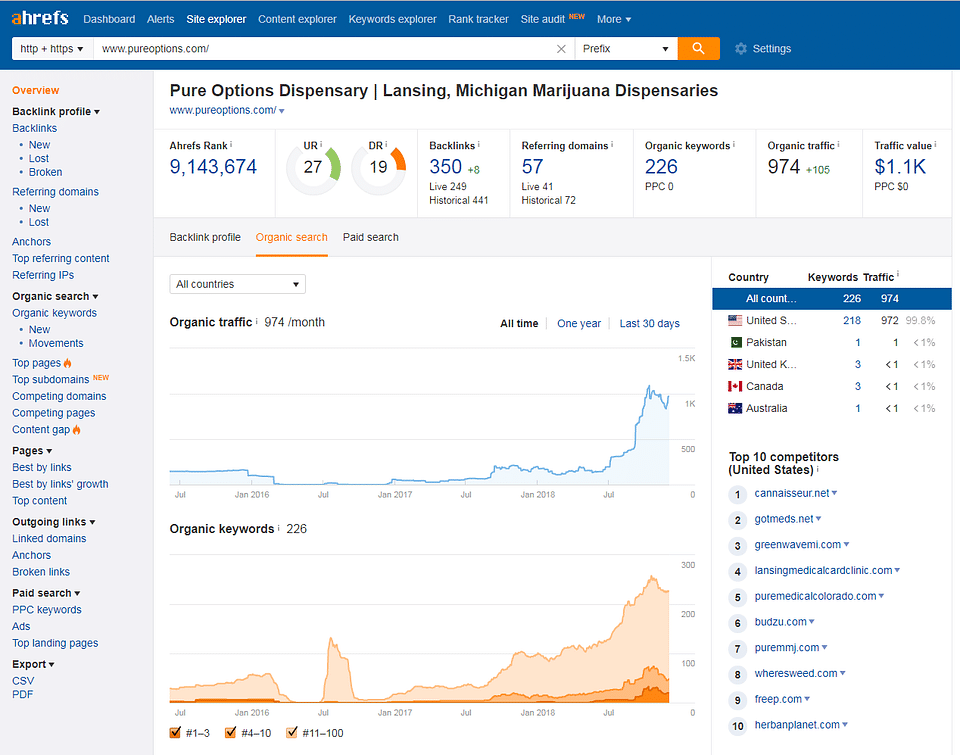
Task: Open the All countries dropdown
Action: (238, 284)
